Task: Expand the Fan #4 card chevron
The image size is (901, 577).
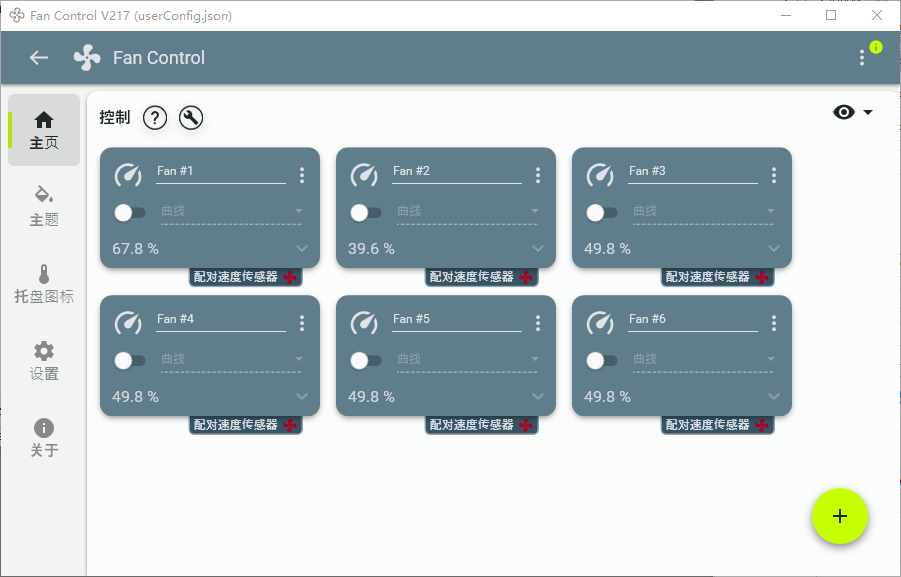Action: [x=302, y=396]
